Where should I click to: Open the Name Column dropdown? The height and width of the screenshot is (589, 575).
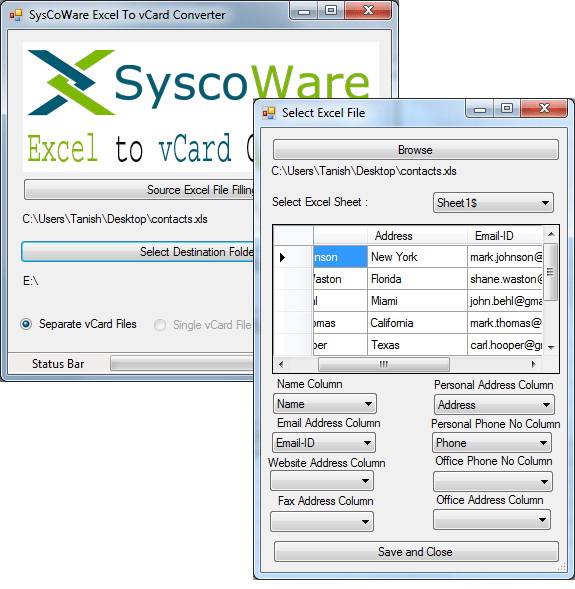click(325, 404)
